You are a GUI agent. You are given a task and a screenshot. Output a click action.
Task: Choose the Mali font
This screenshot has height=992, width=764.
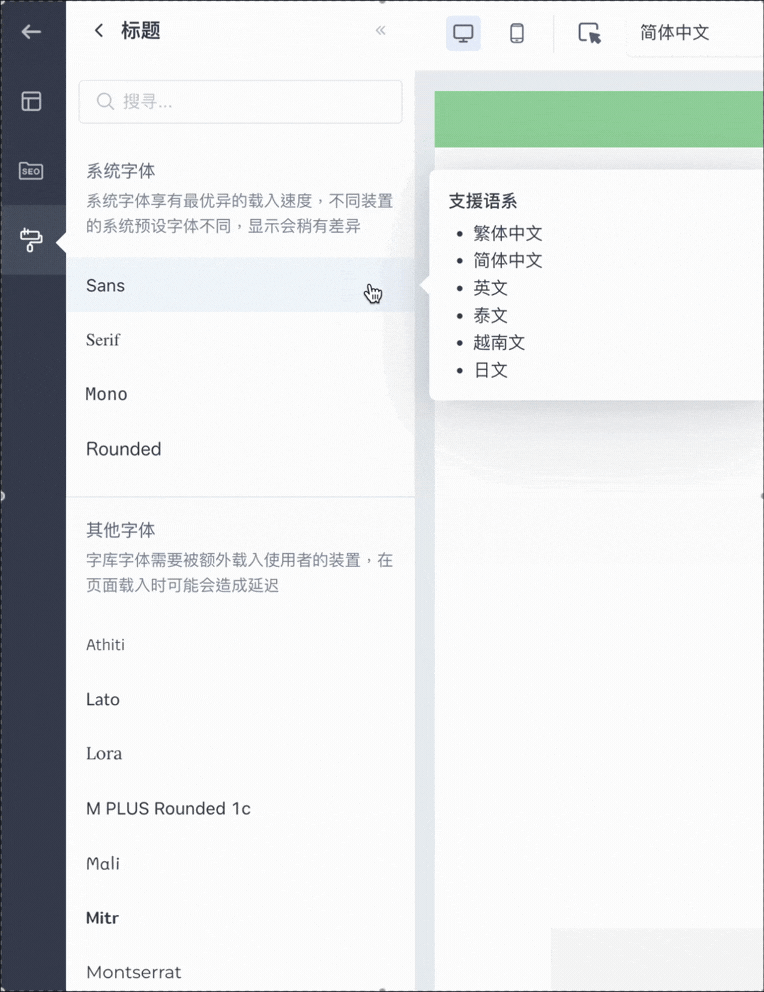click(x=240, y=863)
